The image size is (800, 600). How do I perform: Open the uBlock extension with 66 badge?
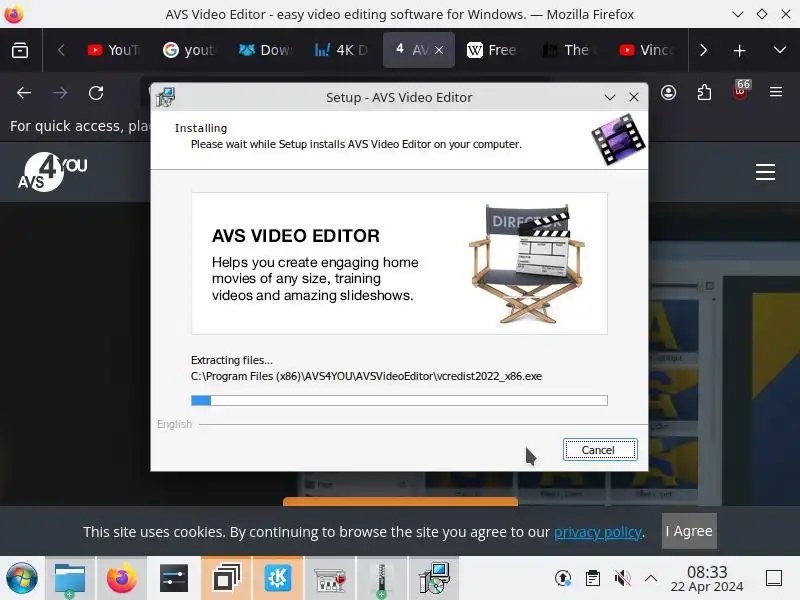click(x=740, y=91)
